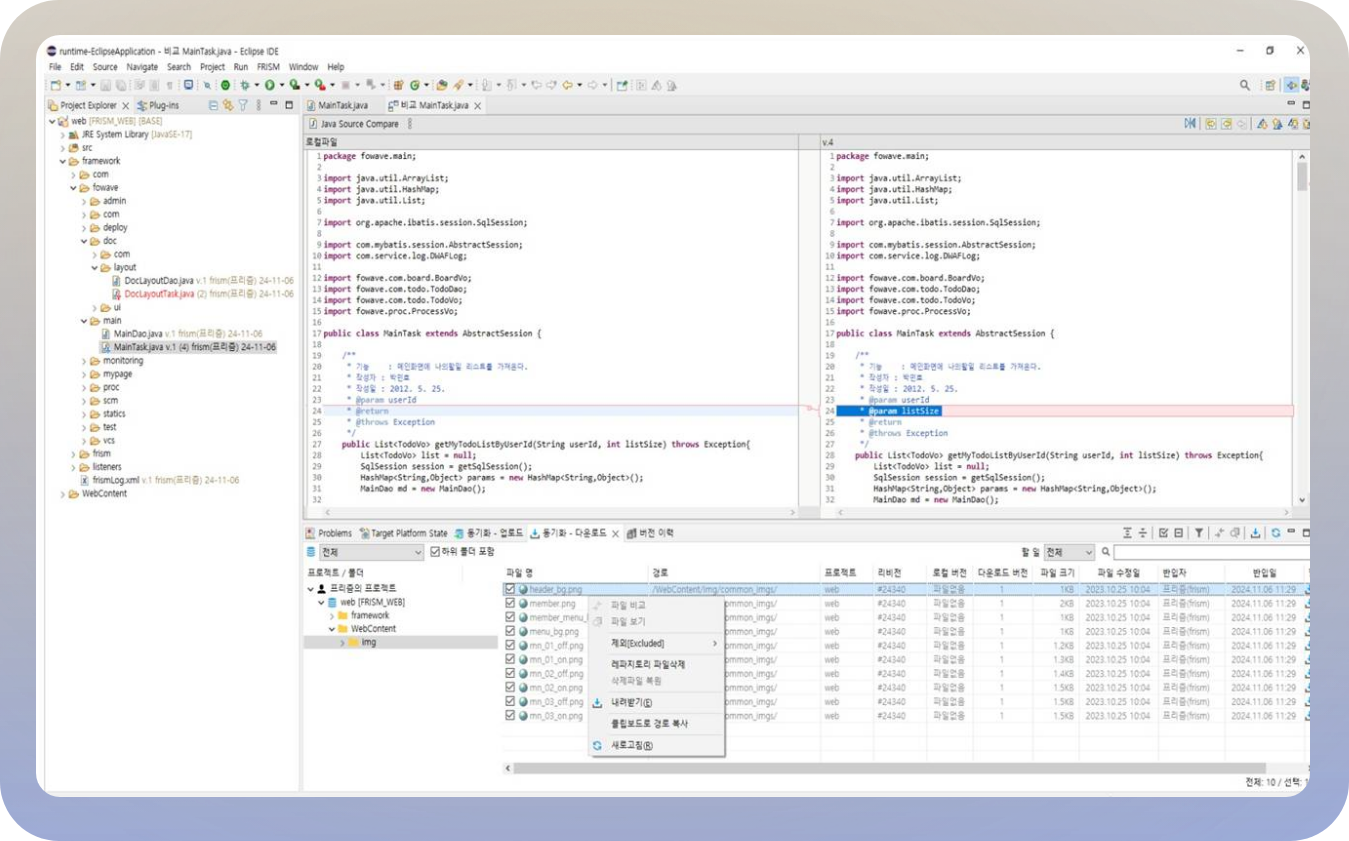Click the stack icon left of 전체 combo
The width and height of the screenshot is (1349, 841).
(x=312, y=552)
